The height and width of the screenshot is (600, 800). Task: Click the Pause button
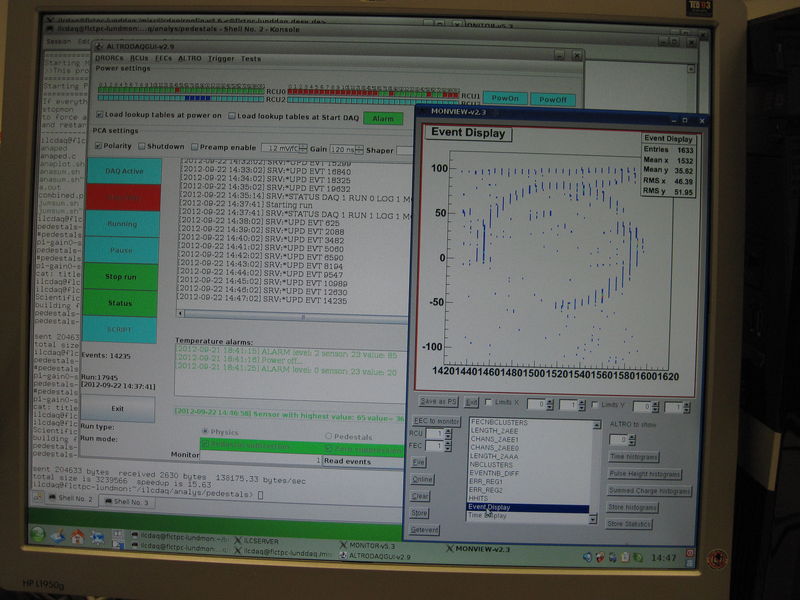pos(121,251)
